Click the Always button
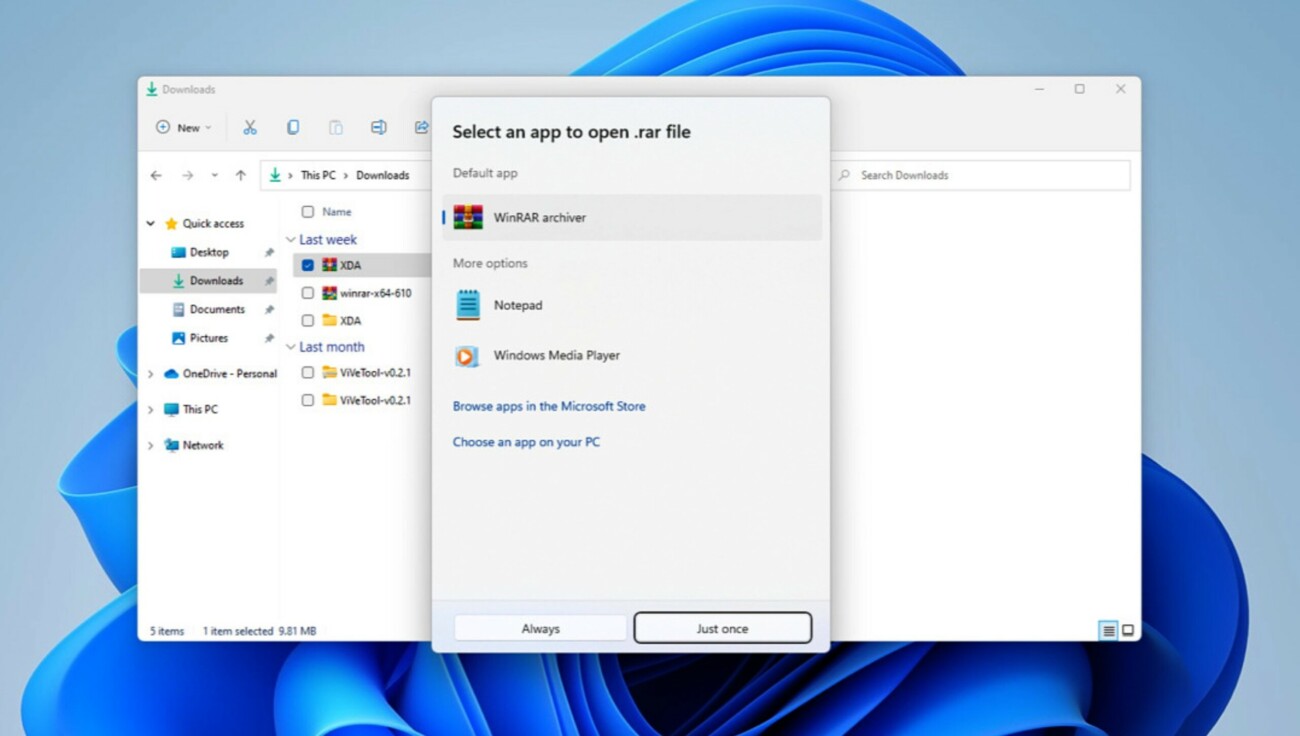 tap(540, 628)
